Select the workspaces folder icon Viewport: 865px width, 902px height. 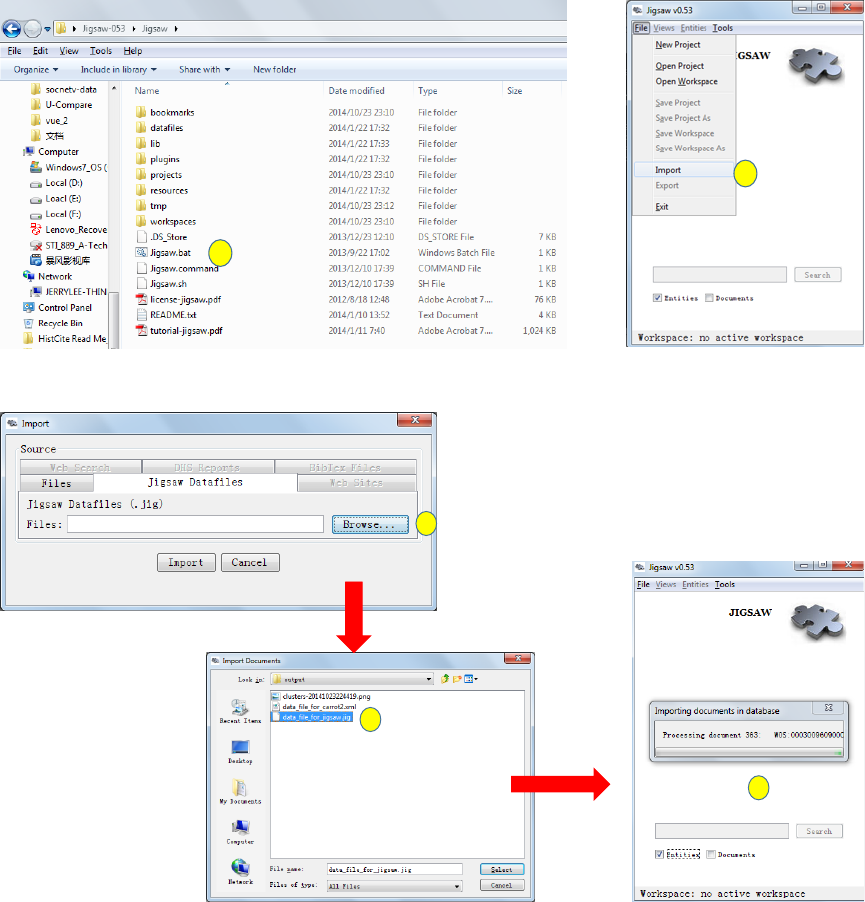pyautogui.click(x=141, y=221)
